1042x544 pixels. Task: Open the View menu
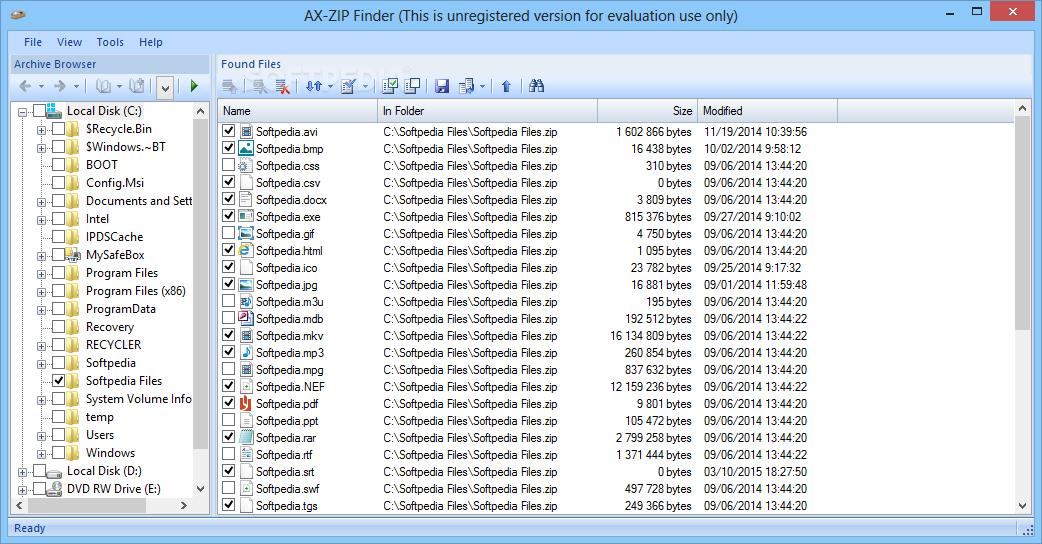[69, 42]
